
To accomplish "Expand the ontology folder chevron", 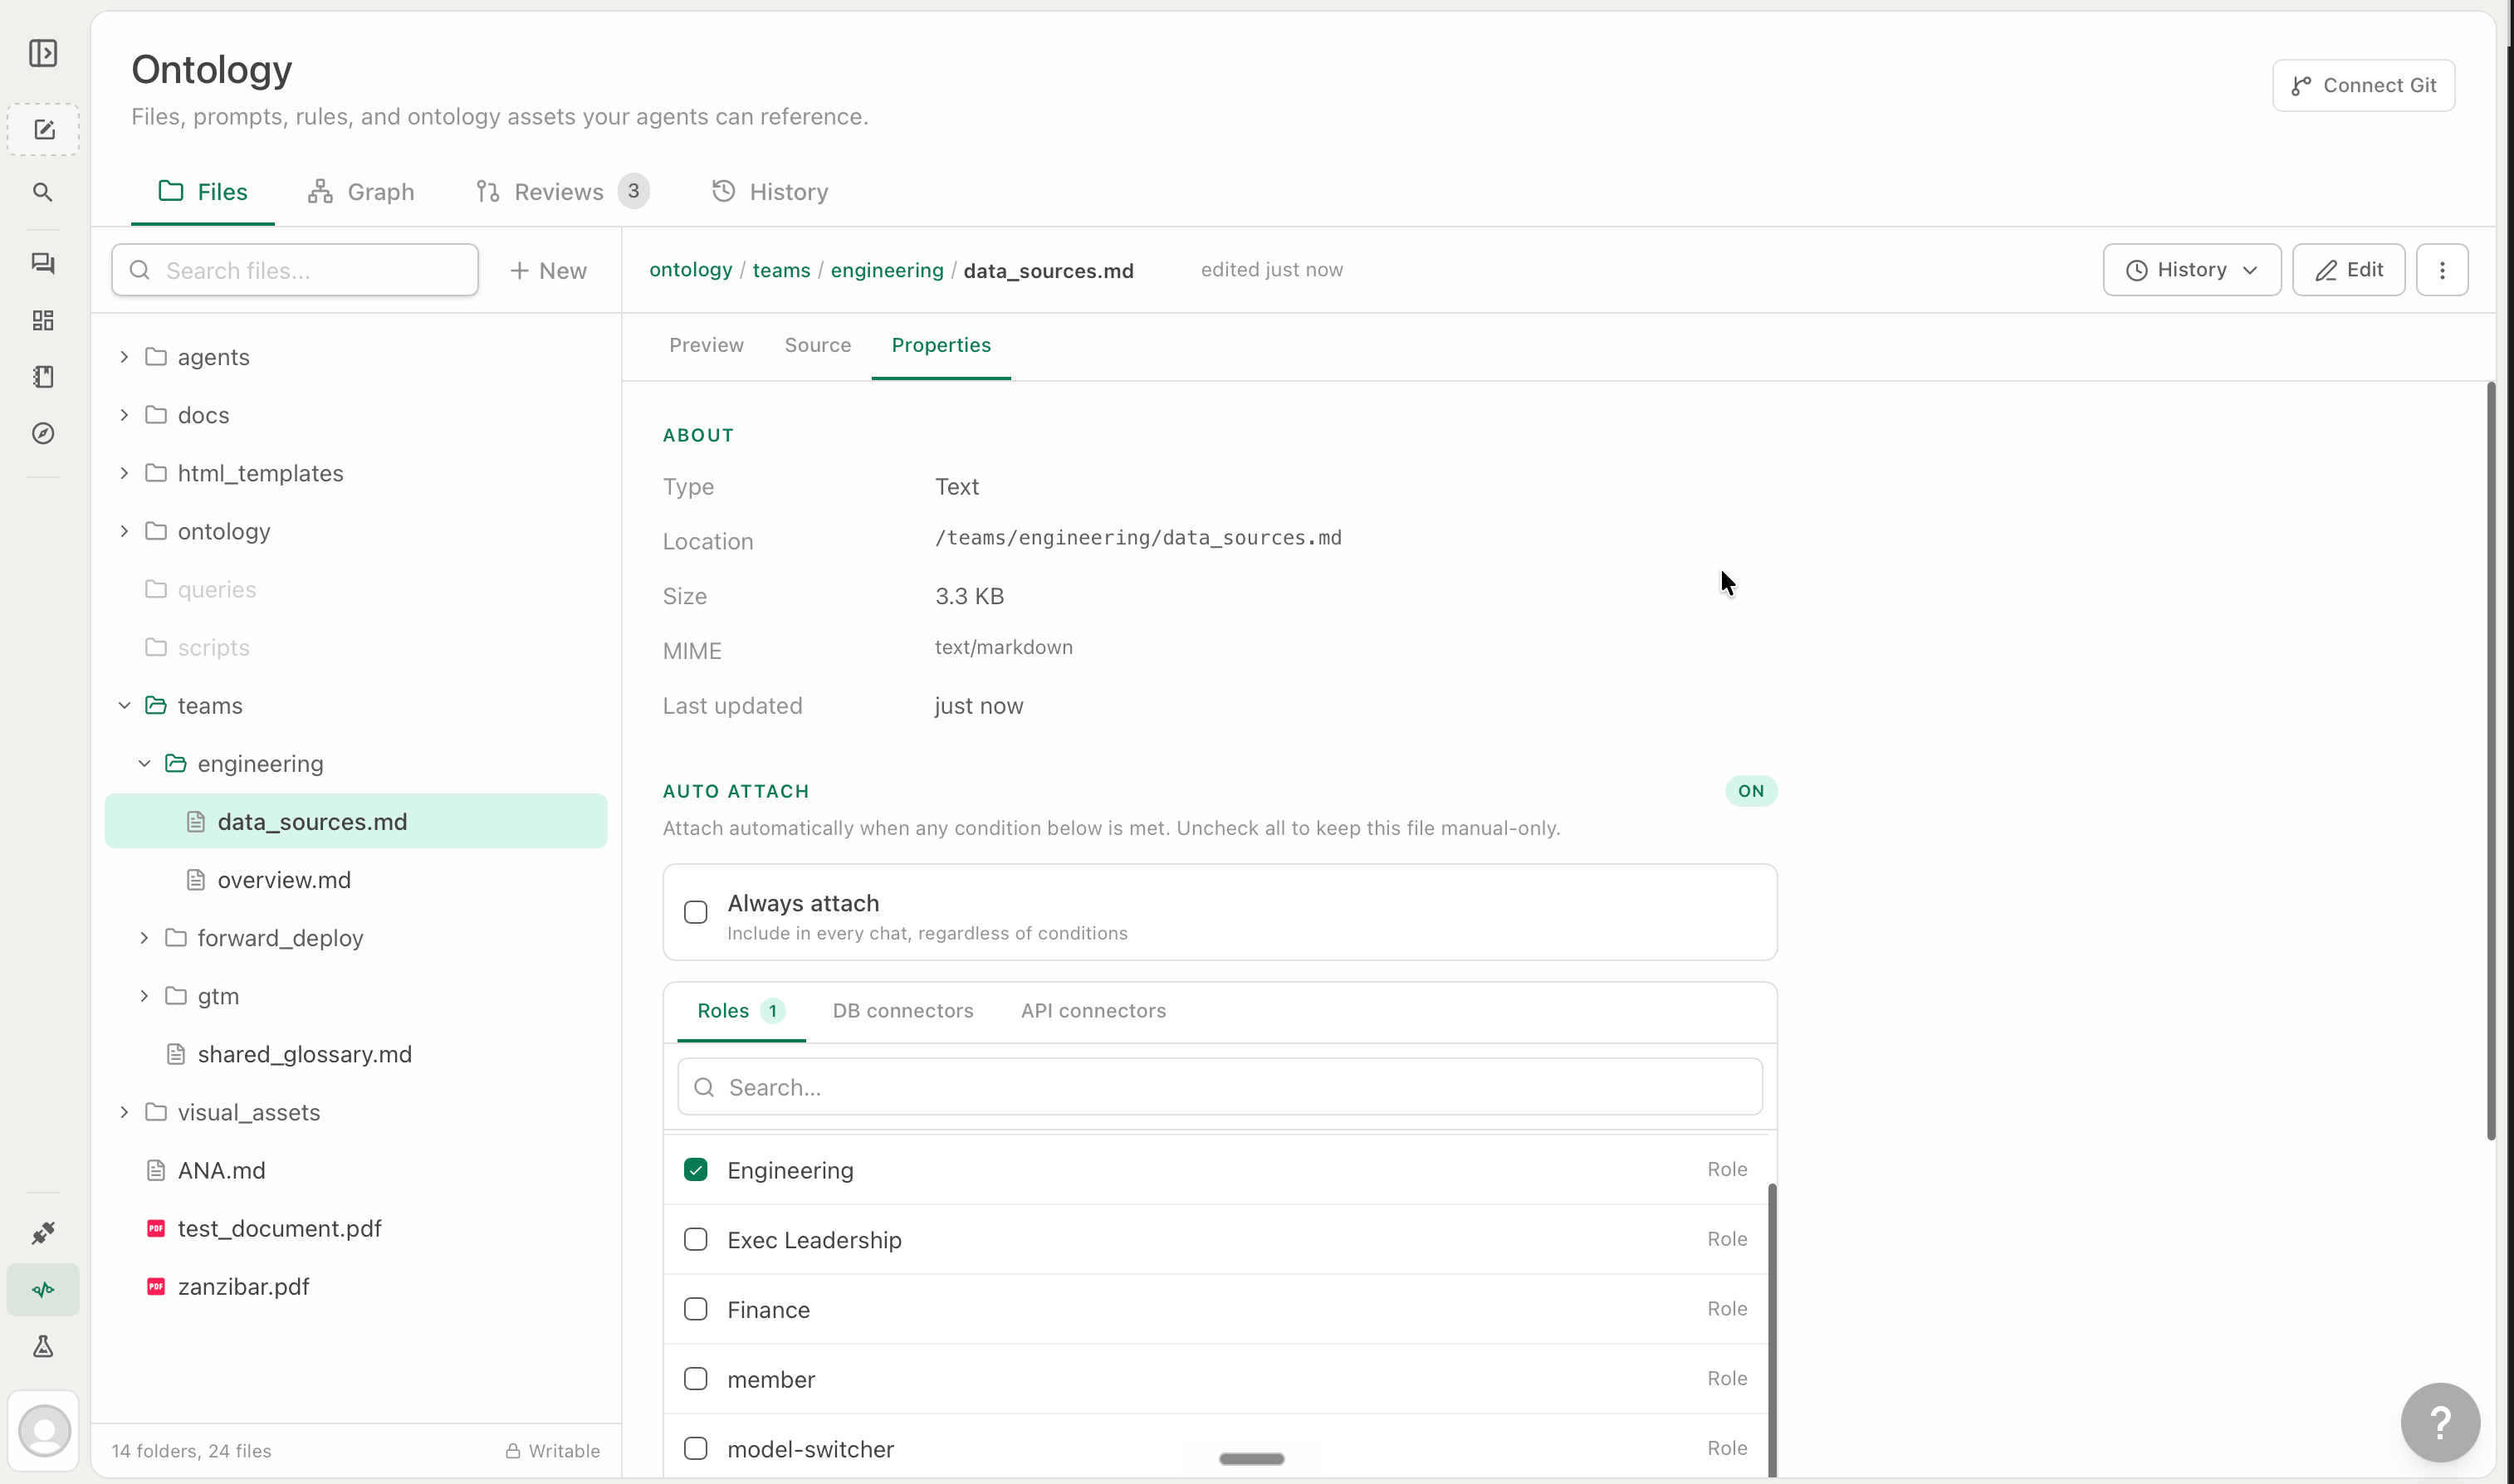I will pyautogui.click(x=124, y=531).
